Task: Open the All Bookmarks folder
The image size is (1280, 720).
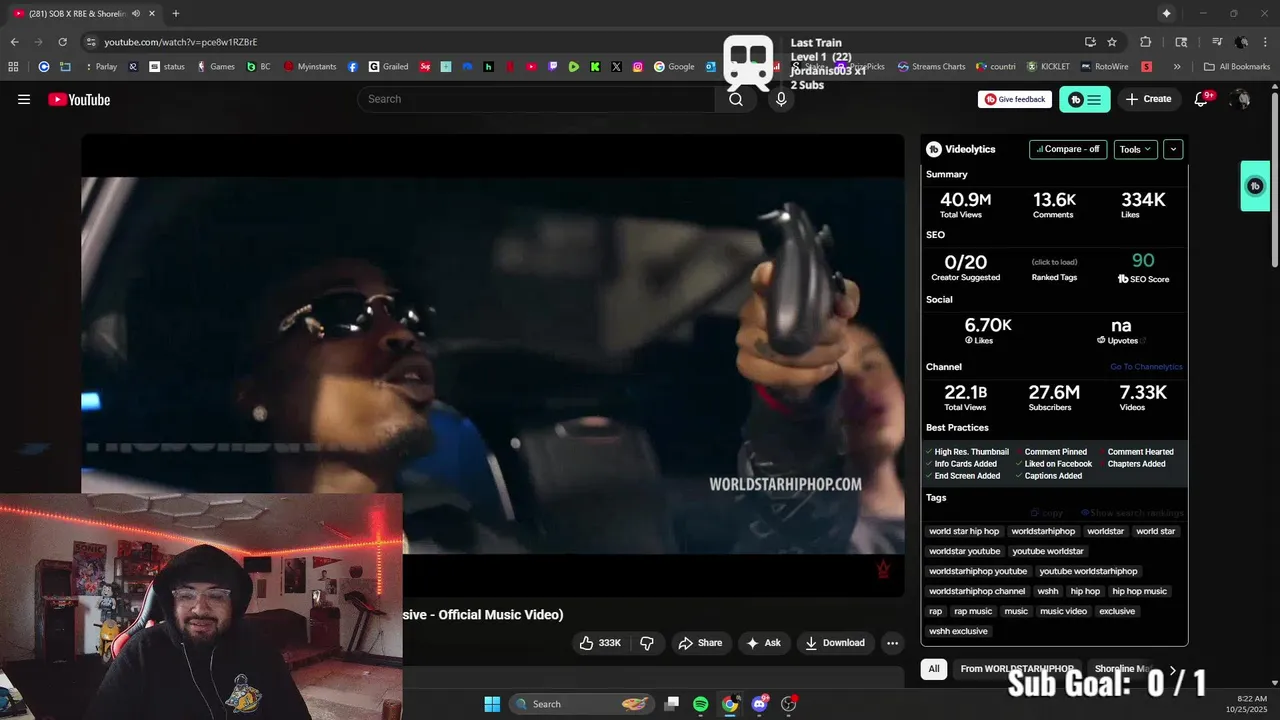Action: click(1237, 67)
